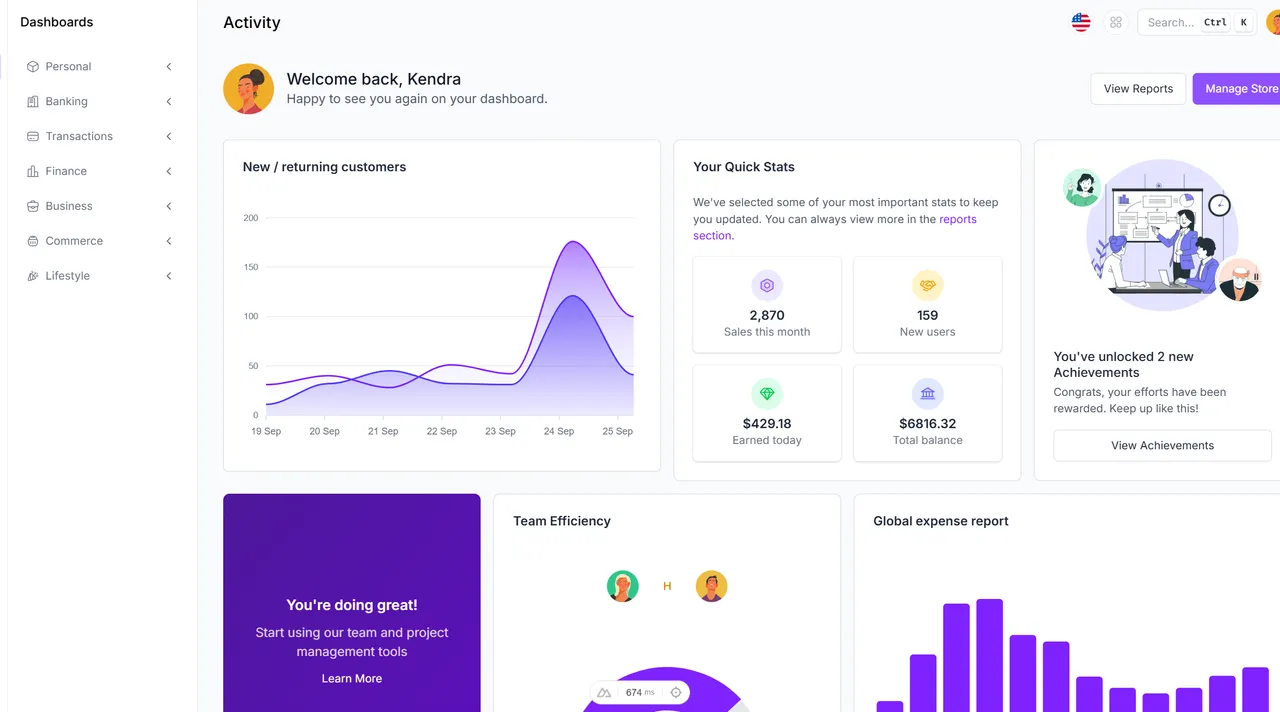Click the View Achievements button
The height and width of the screenshot is (712, 1280).
(x=1162, y=445)
